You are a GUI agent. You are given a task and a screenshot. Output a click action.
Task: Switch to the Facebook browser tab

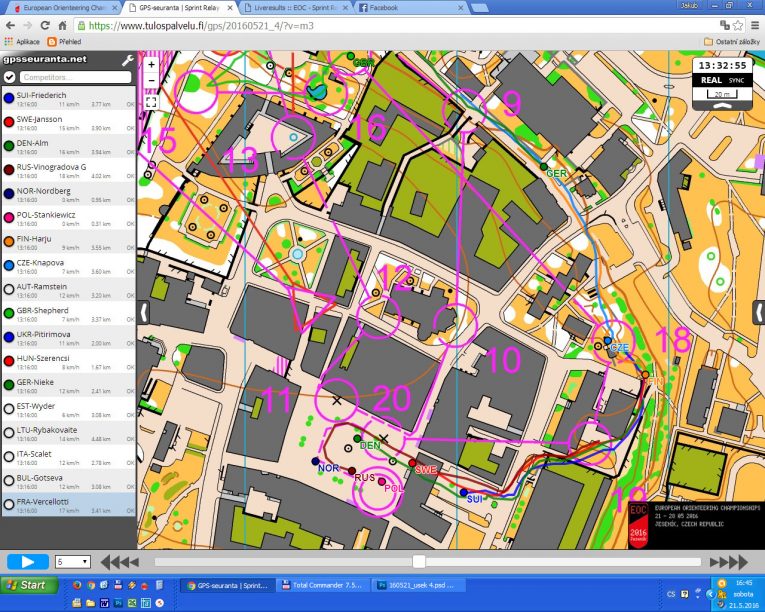(413, 8)
